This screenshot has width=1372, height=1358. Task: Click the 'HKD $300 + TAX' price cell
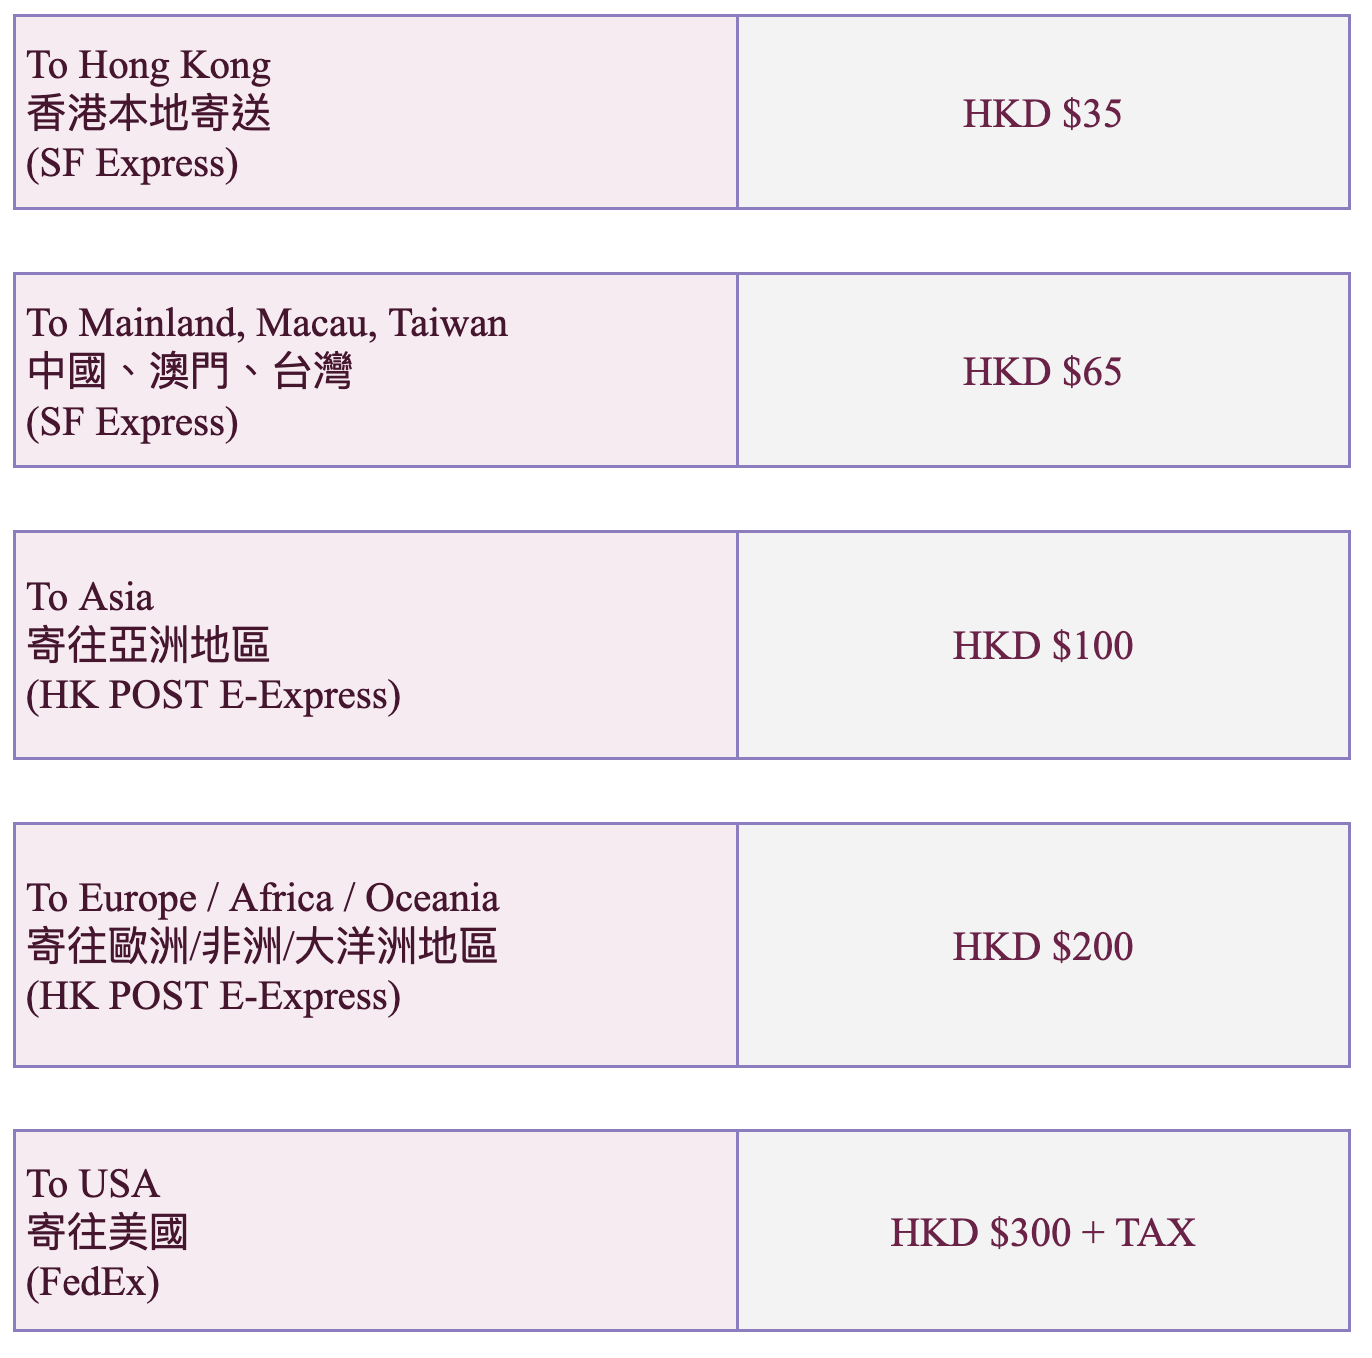tap(1043, 1231)
